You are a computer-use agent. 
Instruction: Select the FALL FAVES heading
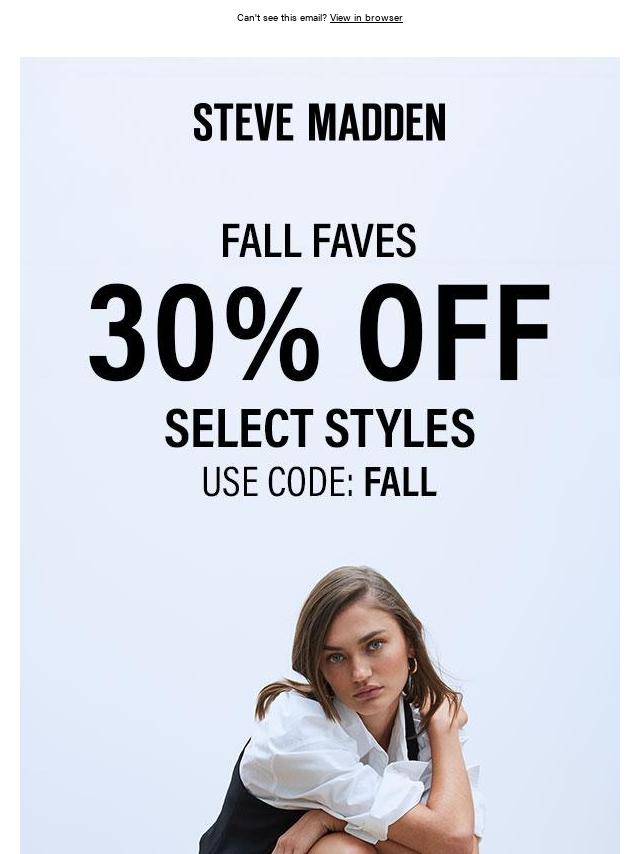319,241
